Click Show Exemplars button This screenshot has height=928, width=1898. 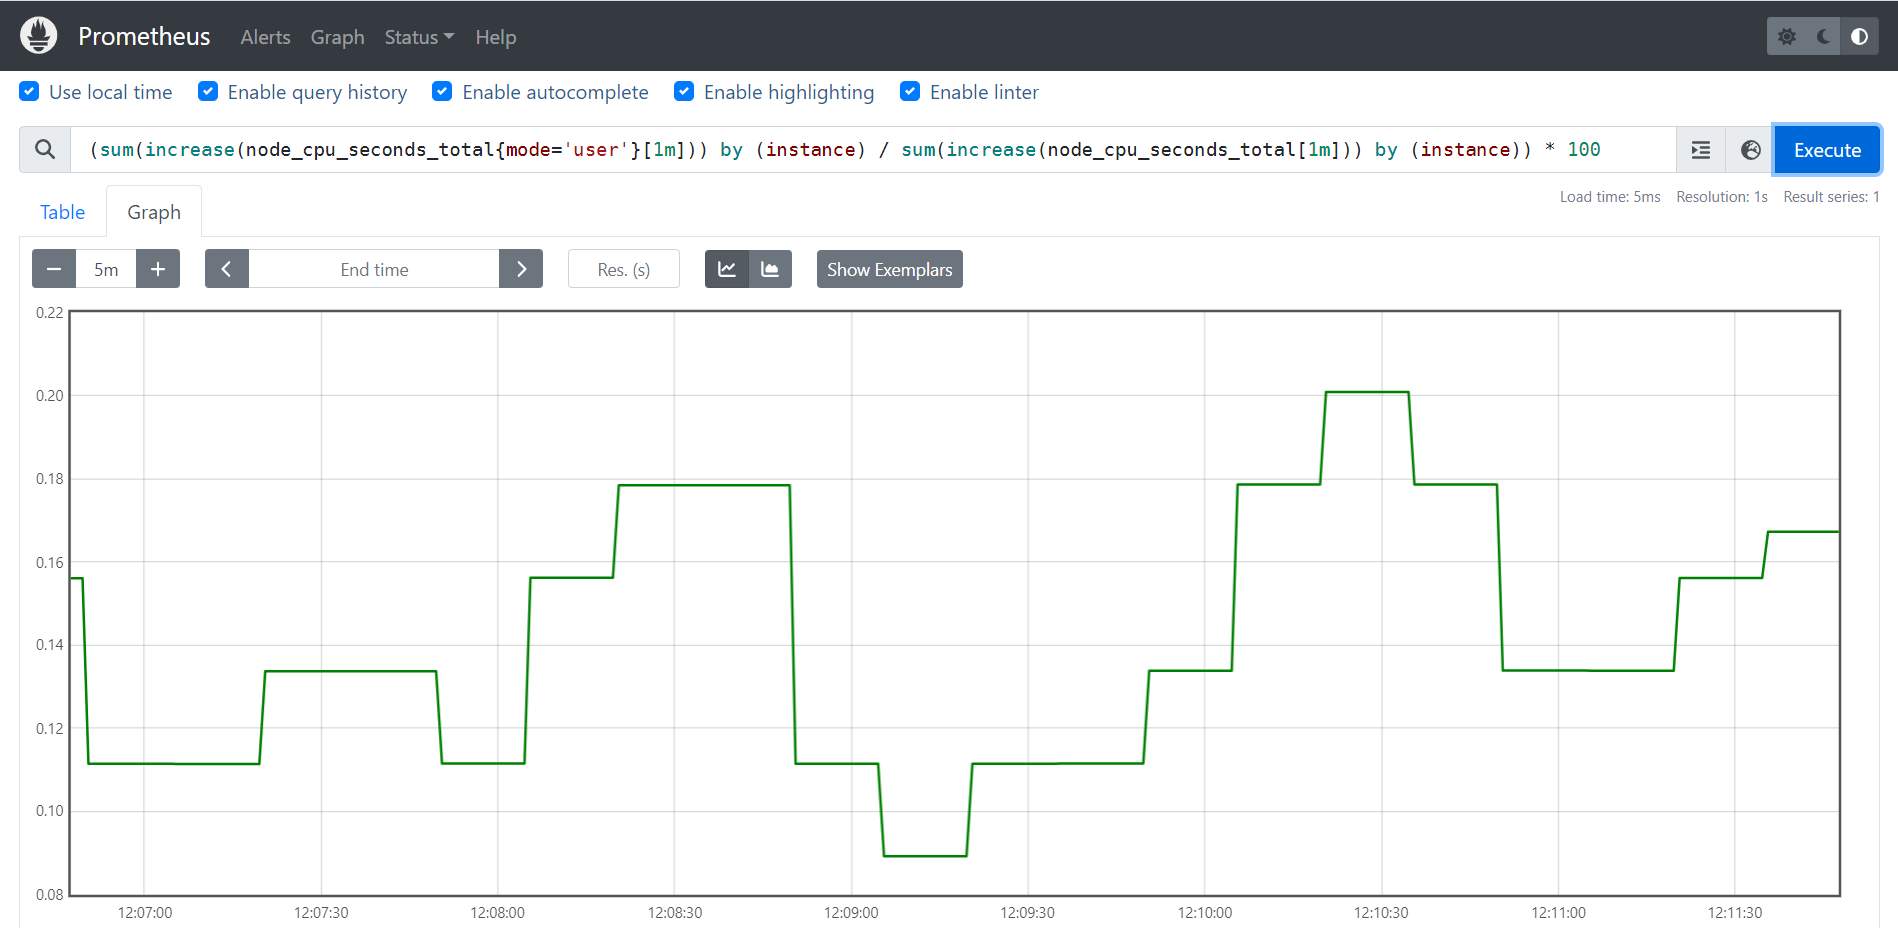pyautogui.click(x=889, y=269)
